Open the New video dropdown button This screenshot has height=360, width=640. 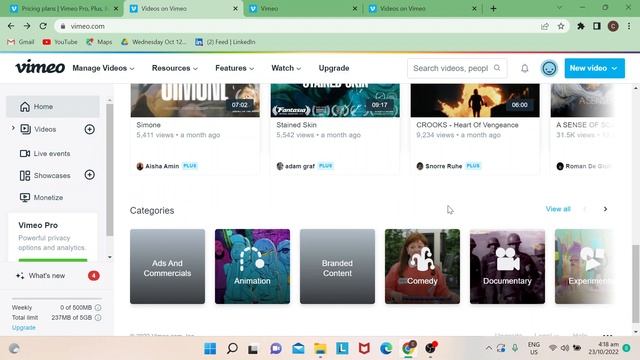coord(594,68)
